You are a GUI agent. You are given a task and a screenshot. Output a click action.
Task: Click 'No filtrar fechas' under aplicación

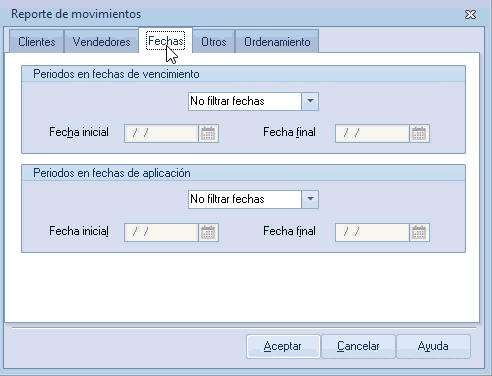[x=245, y=199]
